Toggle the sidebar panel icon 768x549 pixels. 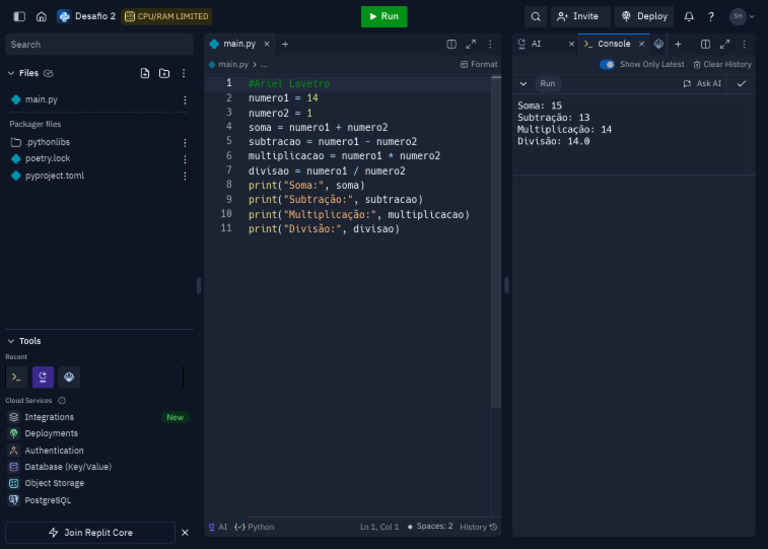pyautogui.click(x=19, y=16)
